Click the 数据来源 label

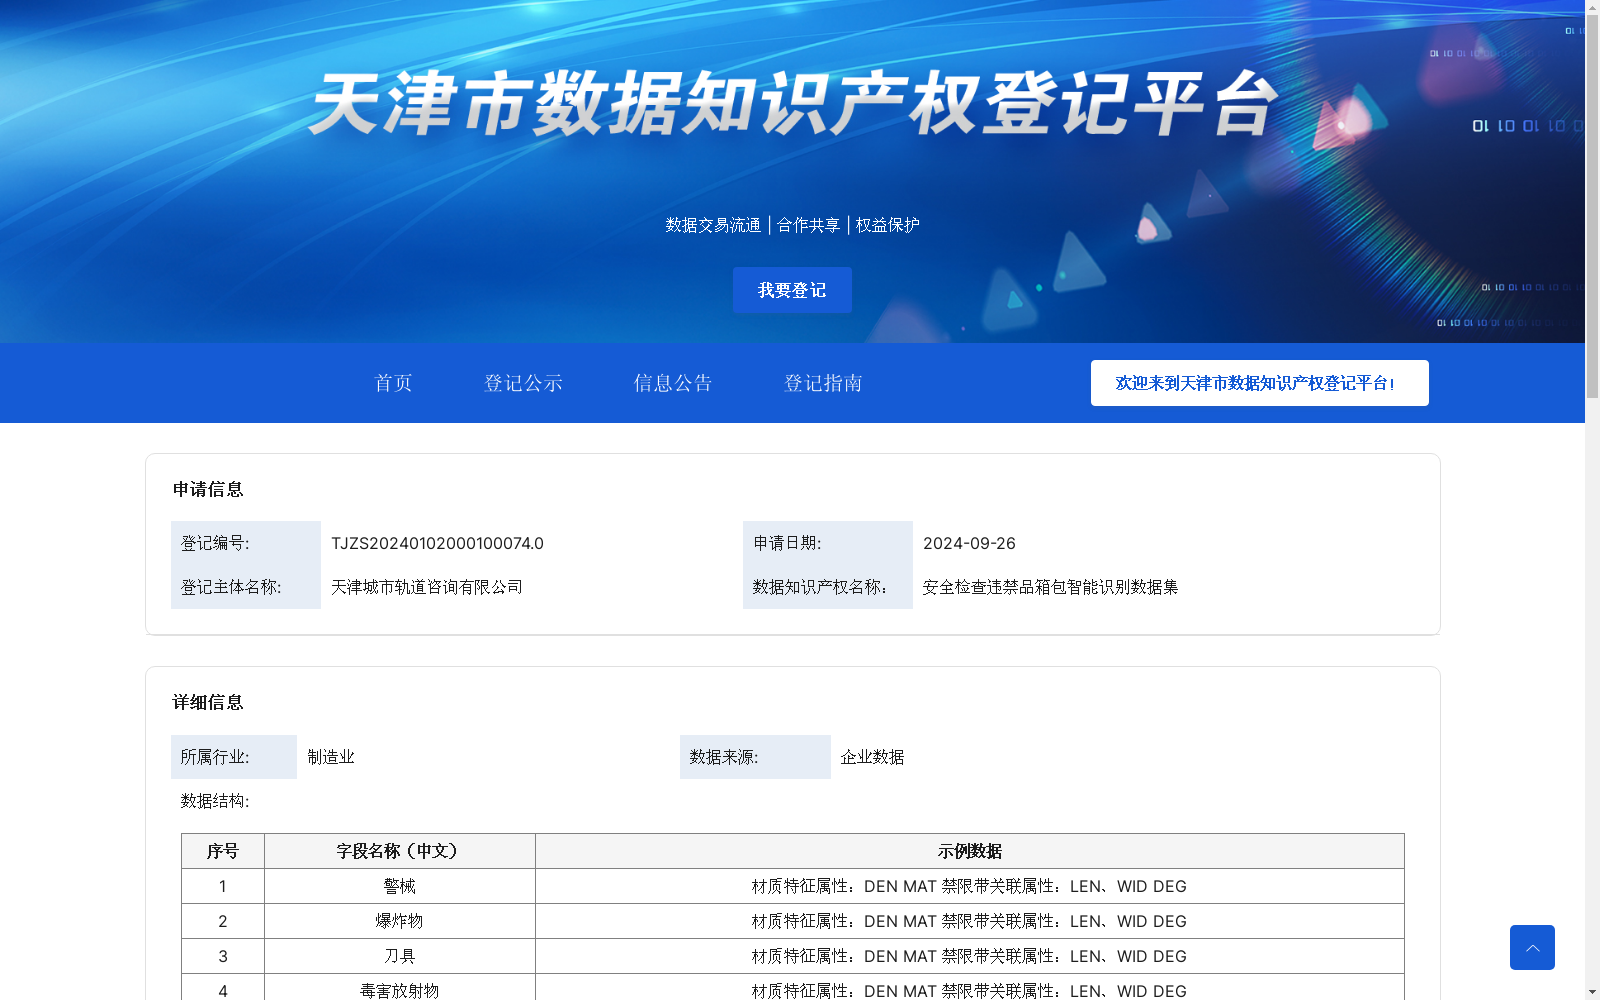pyautogui.click(x=724, y=757)
